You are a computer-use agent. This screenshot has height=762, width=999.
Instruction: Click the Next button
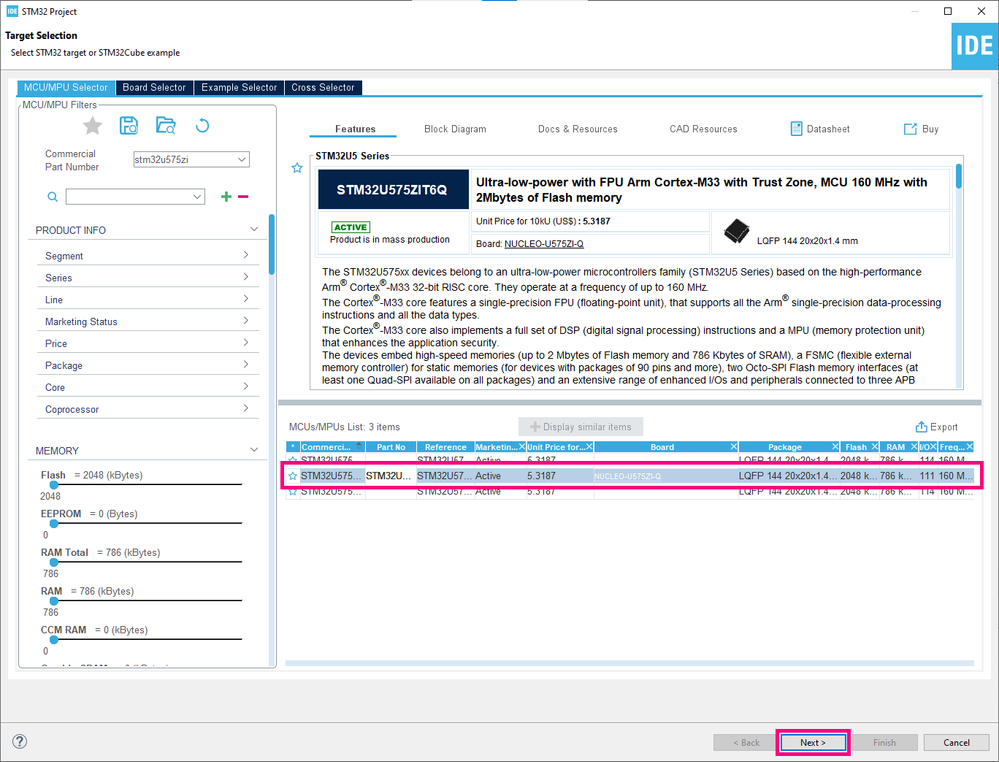coord(813,742)
